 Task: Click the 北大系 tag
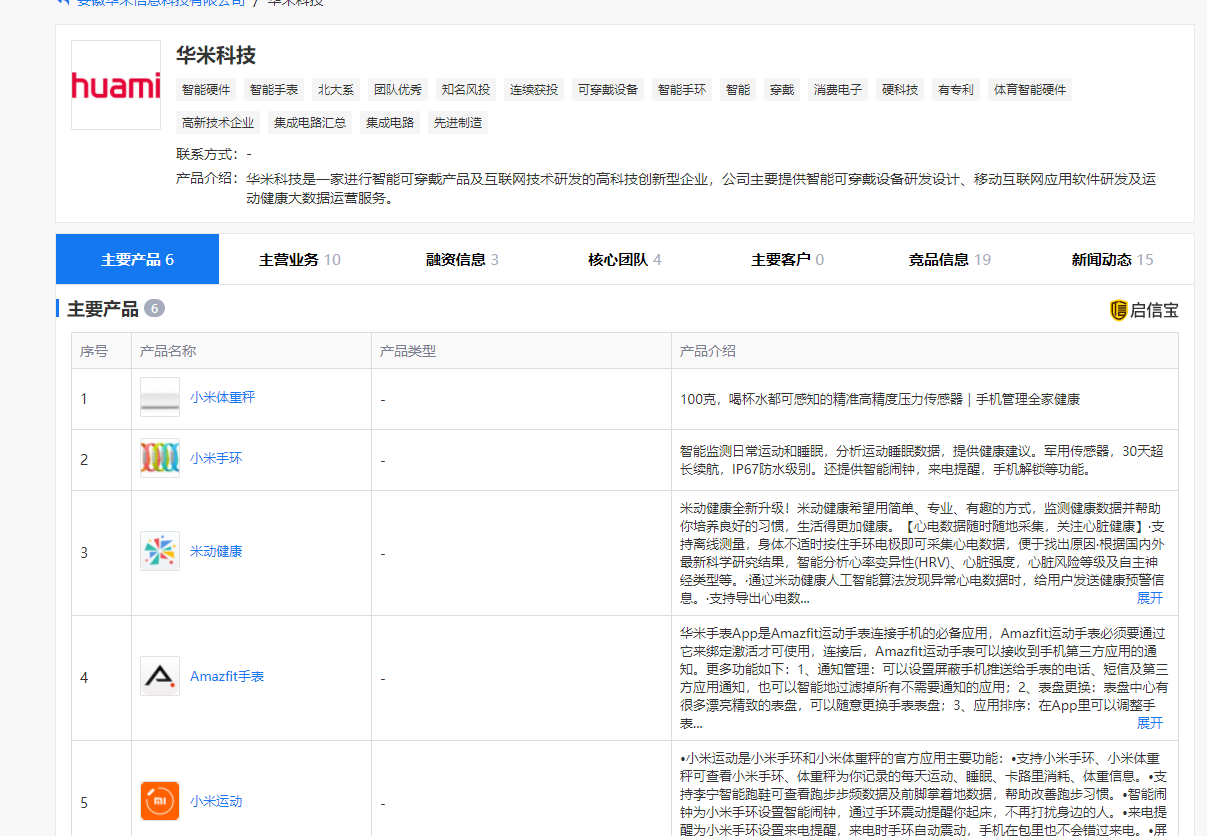[x=336, y=89]
